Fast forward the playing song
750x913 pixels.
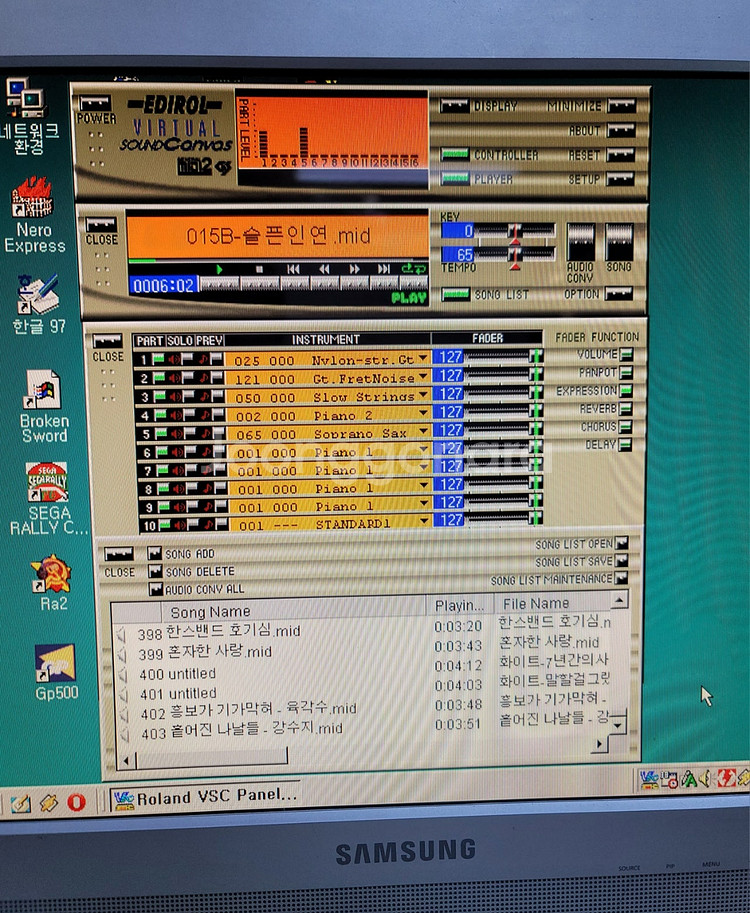point(354,269)
